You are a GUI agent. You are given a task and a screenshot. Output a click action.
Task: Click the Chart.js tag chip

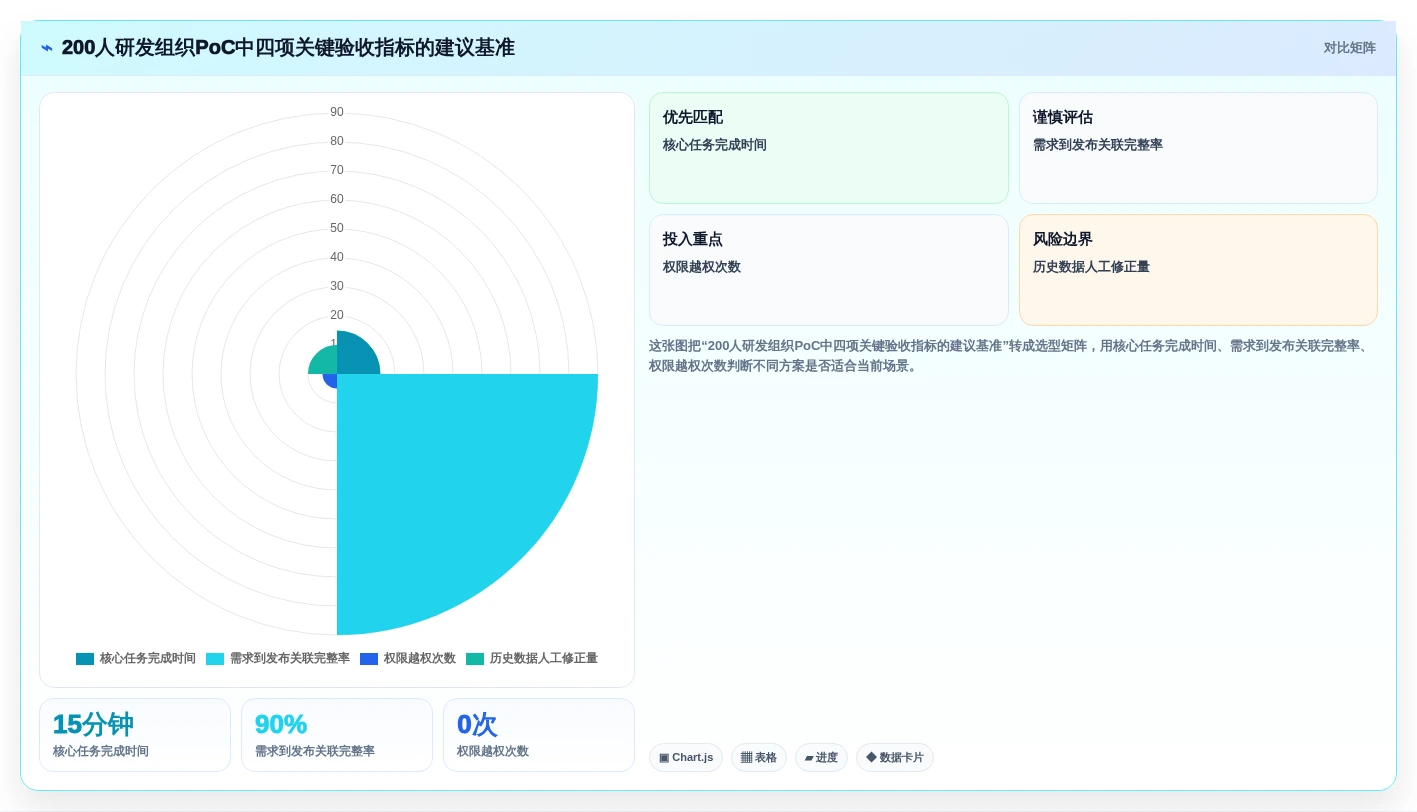pos(686,757)
